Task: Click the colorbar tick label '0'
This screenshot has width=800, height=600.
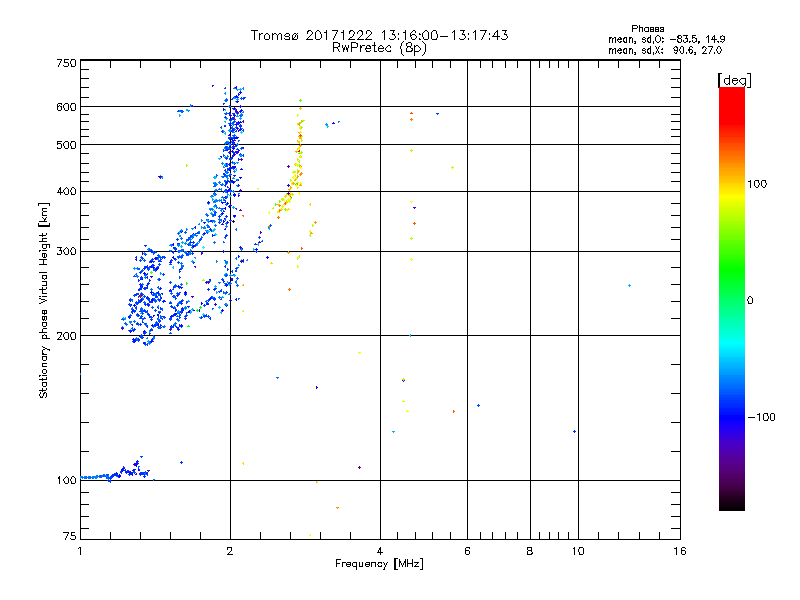Action: 750,301
